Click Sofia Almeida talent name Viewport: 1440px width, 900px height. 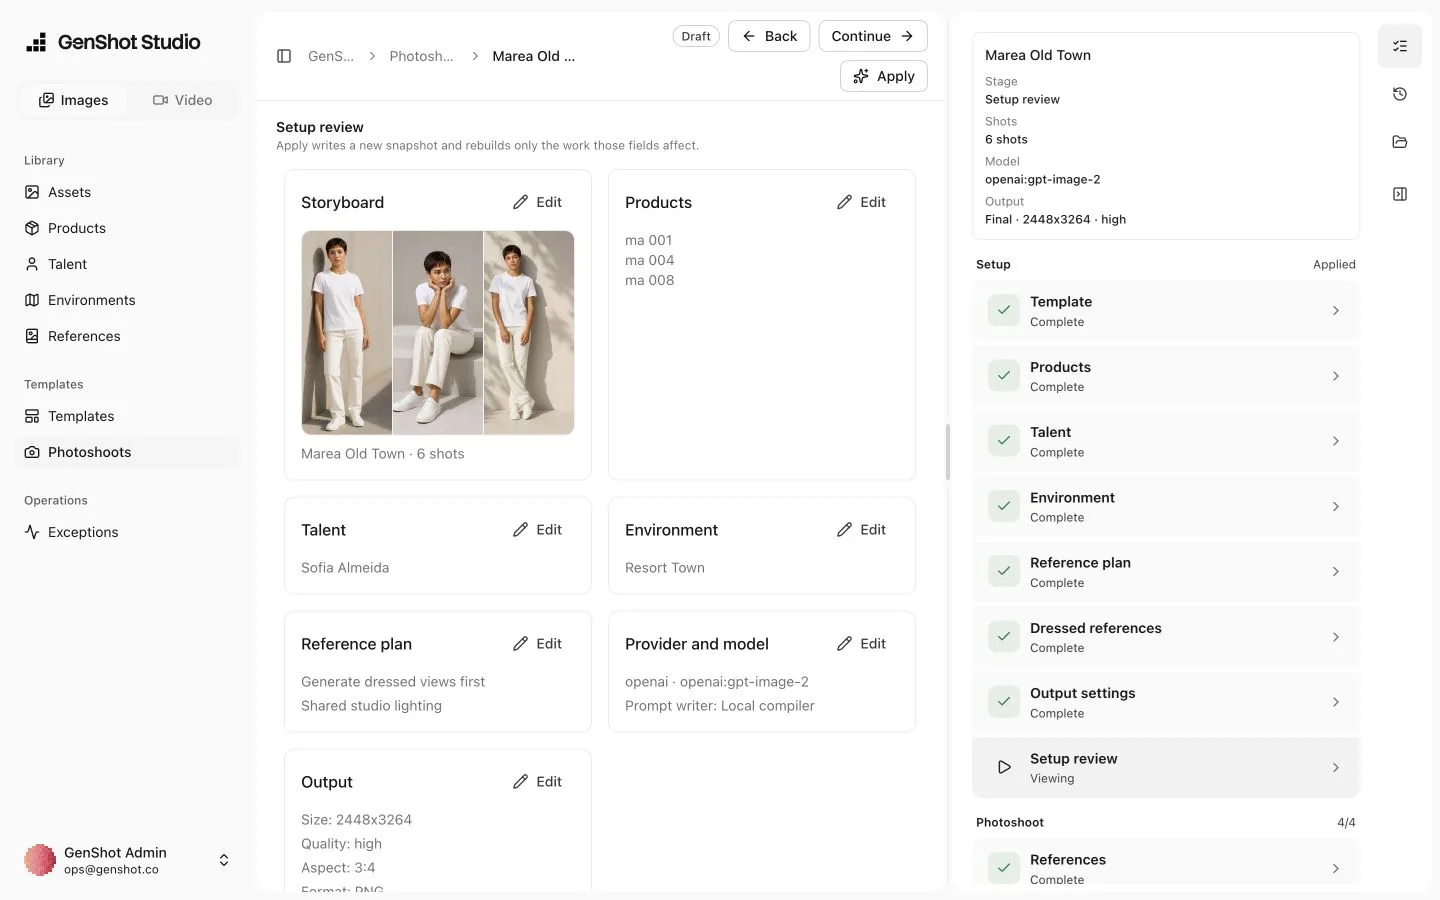click(345, 568)
